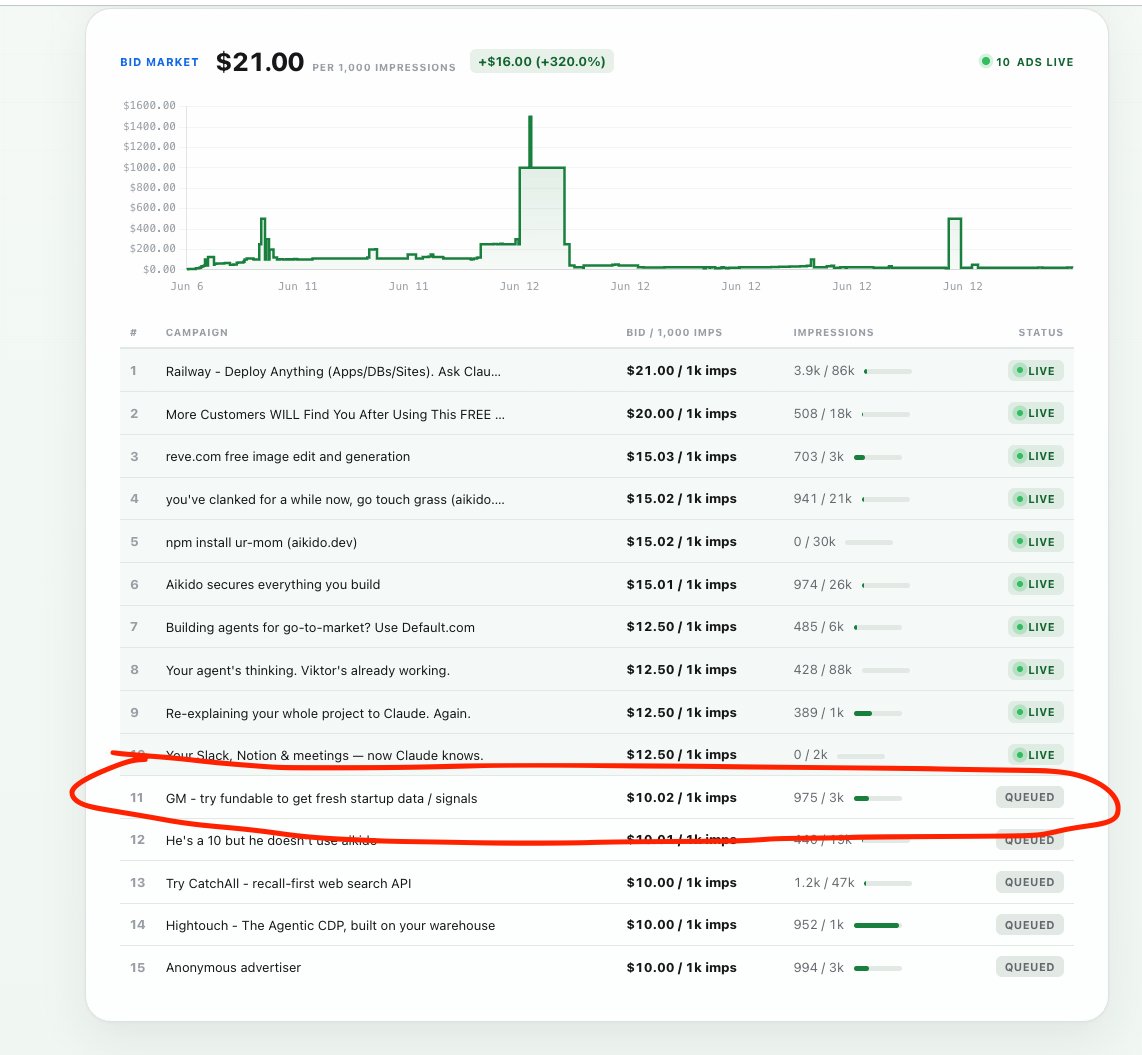The width and height of the screenshot is (1142, 1055).
Task: Select Your Slack, Notion & meetings campaign
Action: 324,756
